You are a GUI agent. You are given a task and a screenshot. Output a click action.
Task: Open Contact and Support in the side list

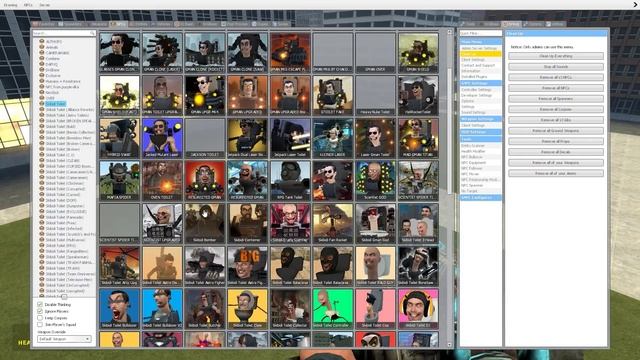[481, 65]
